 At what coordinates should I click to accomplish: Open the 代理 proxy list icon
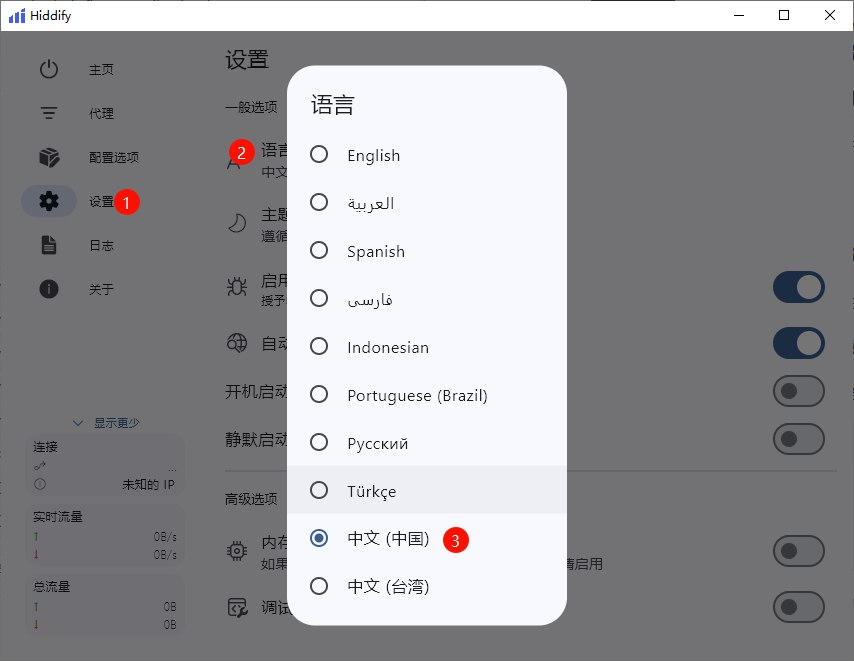point(49,114)
